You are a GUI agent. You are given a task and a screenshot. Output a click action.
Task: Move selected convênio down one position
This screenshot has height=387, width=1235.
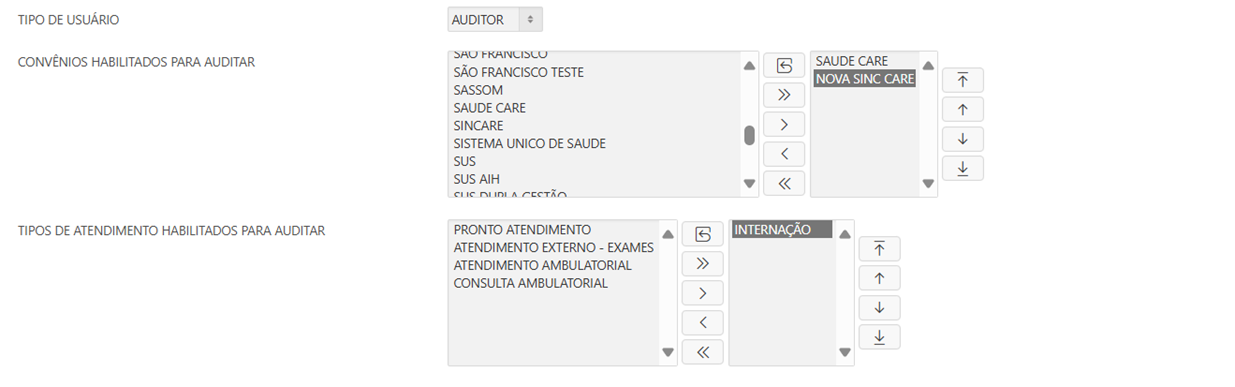tap(963, 139)
